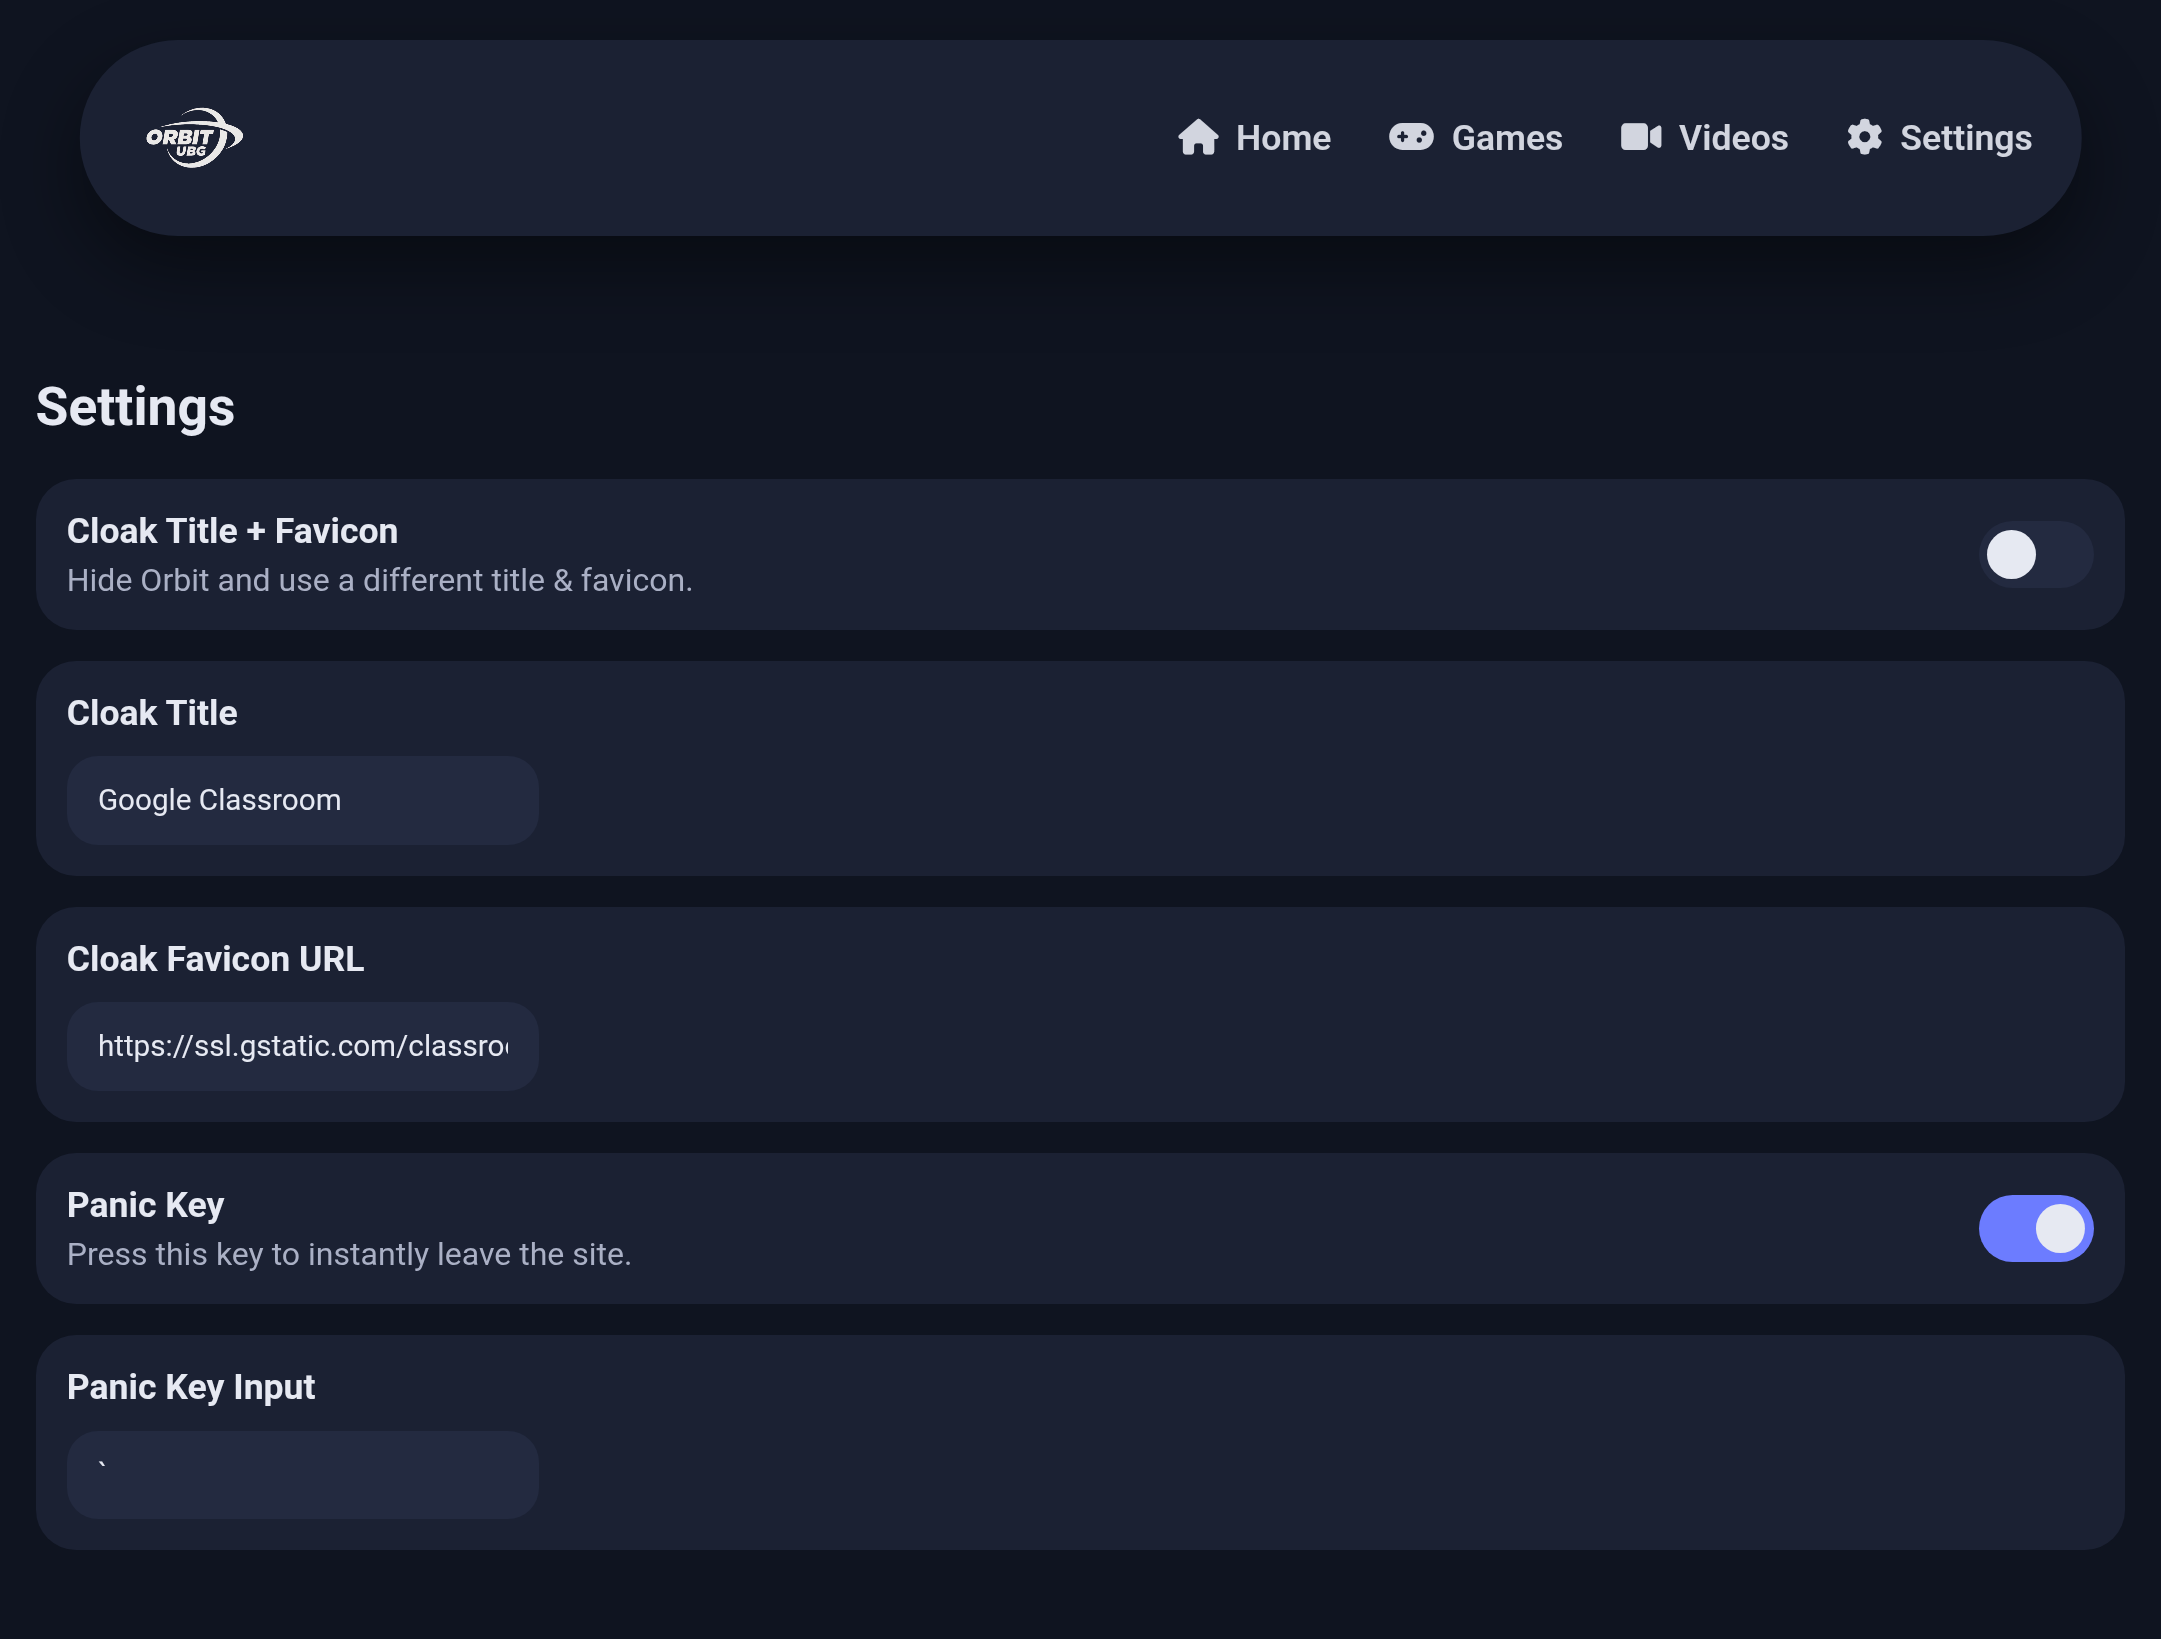This screenshot has height=1639, width=2161.
Task: Click the Orbit UBG logo
Action: 194,138
